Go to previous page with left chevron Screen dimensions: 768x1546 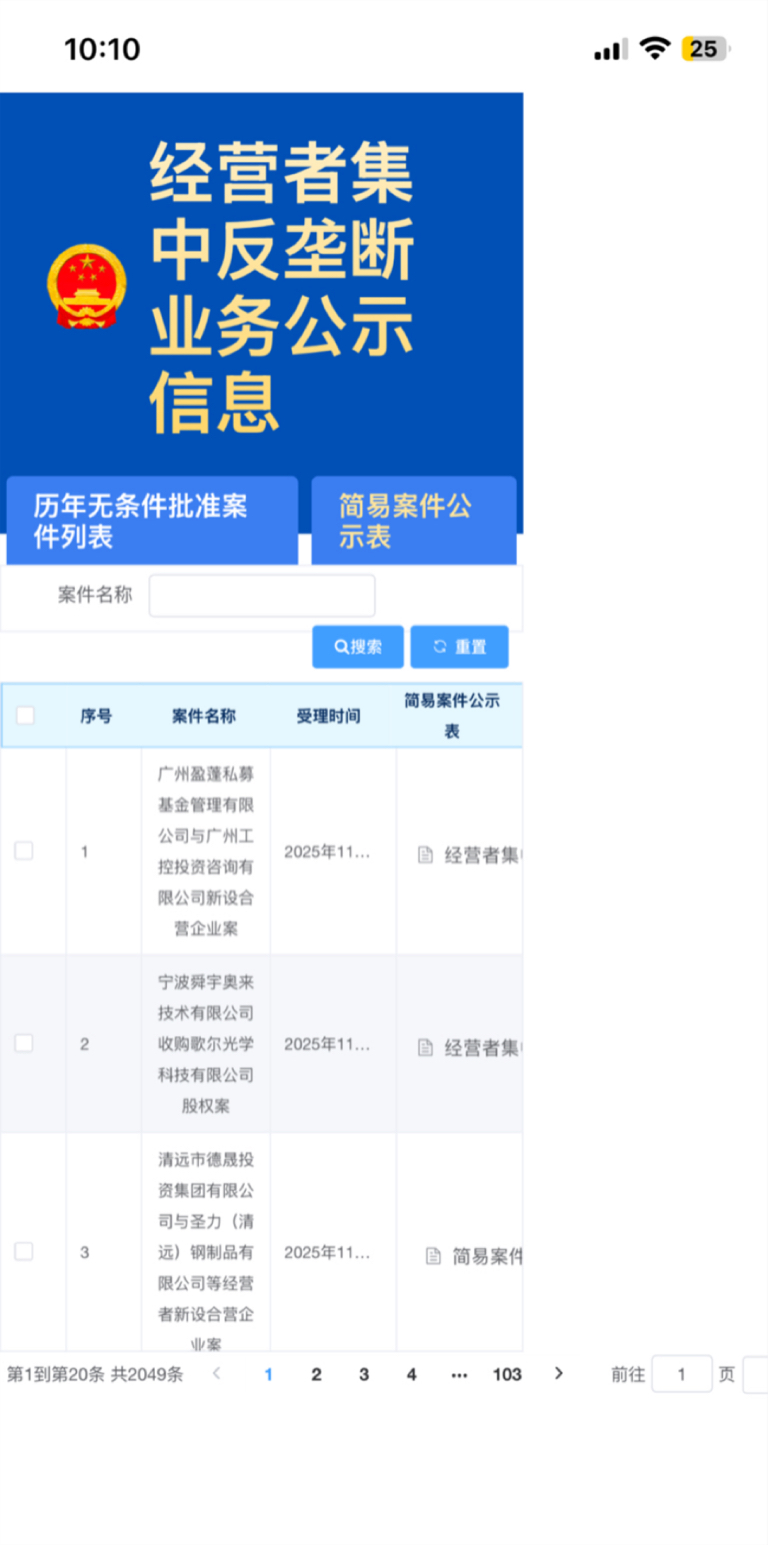[217, 1374]
